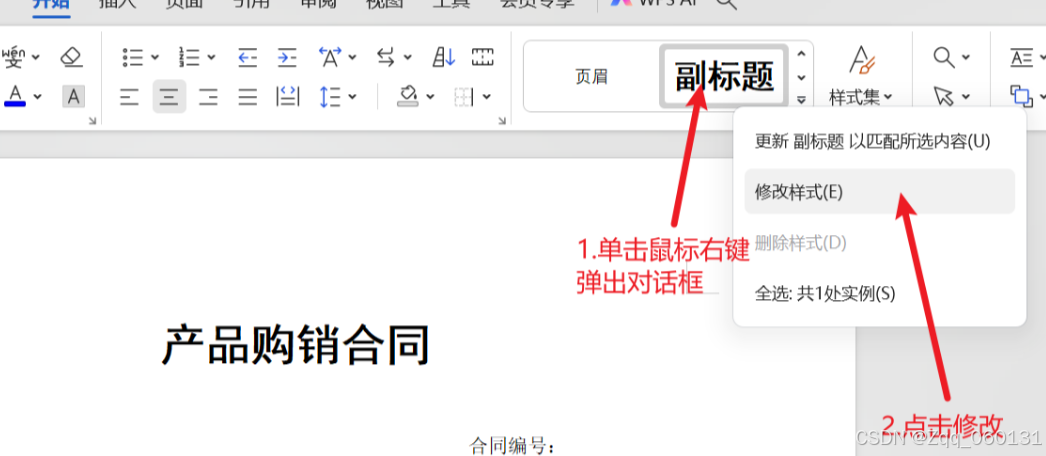Toggle character shading gray A button
1046x456 pixels.
click(x=73, y=97)
